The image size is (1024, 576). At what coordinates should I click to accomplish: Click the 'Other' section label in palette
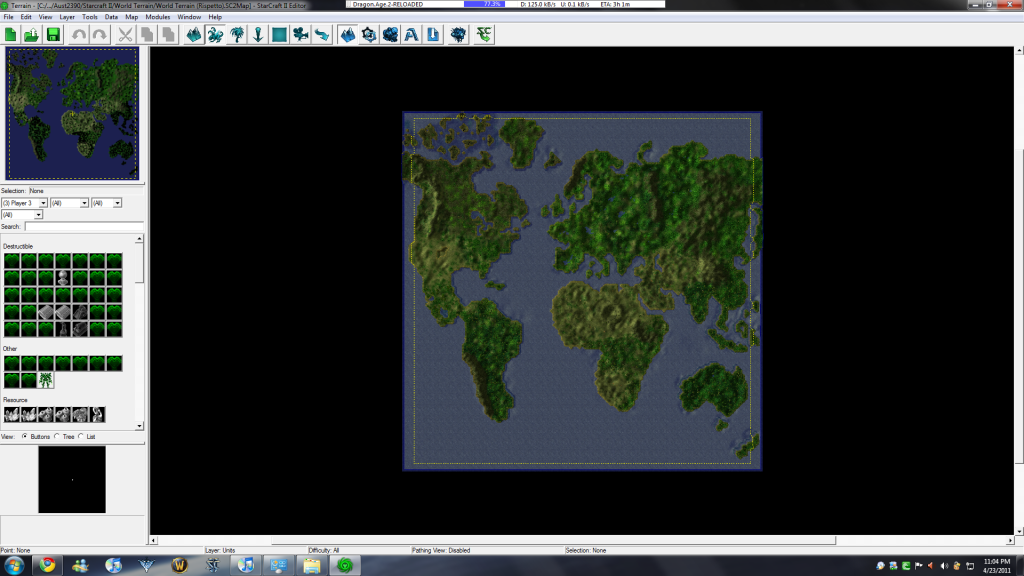[x=10, y=349]
